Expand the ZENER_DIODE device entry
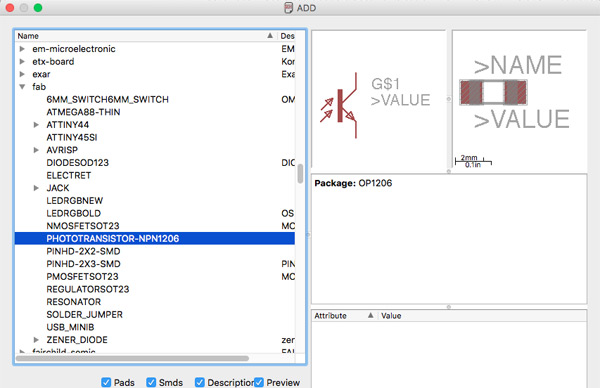The height and width of the screenshot is (388, 600). point(36,340)
